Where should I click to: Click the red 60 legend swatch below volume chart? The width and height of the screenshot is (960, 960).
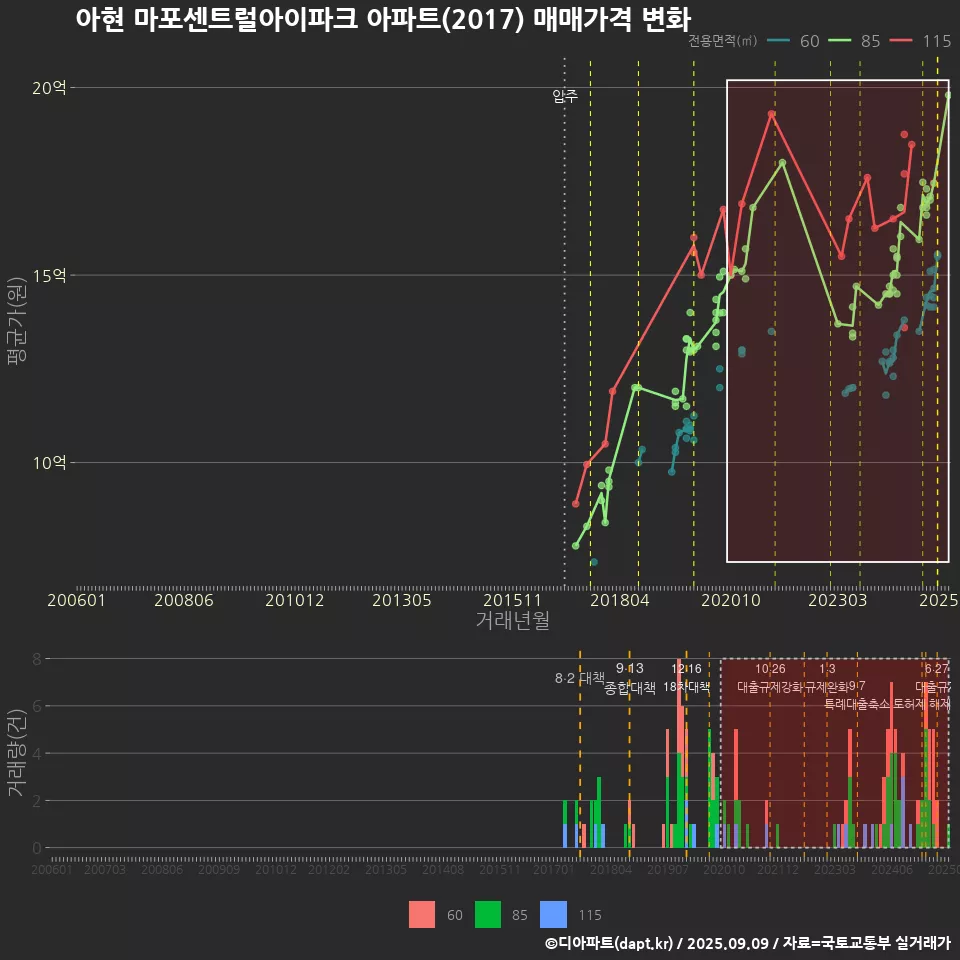point(422,914)
